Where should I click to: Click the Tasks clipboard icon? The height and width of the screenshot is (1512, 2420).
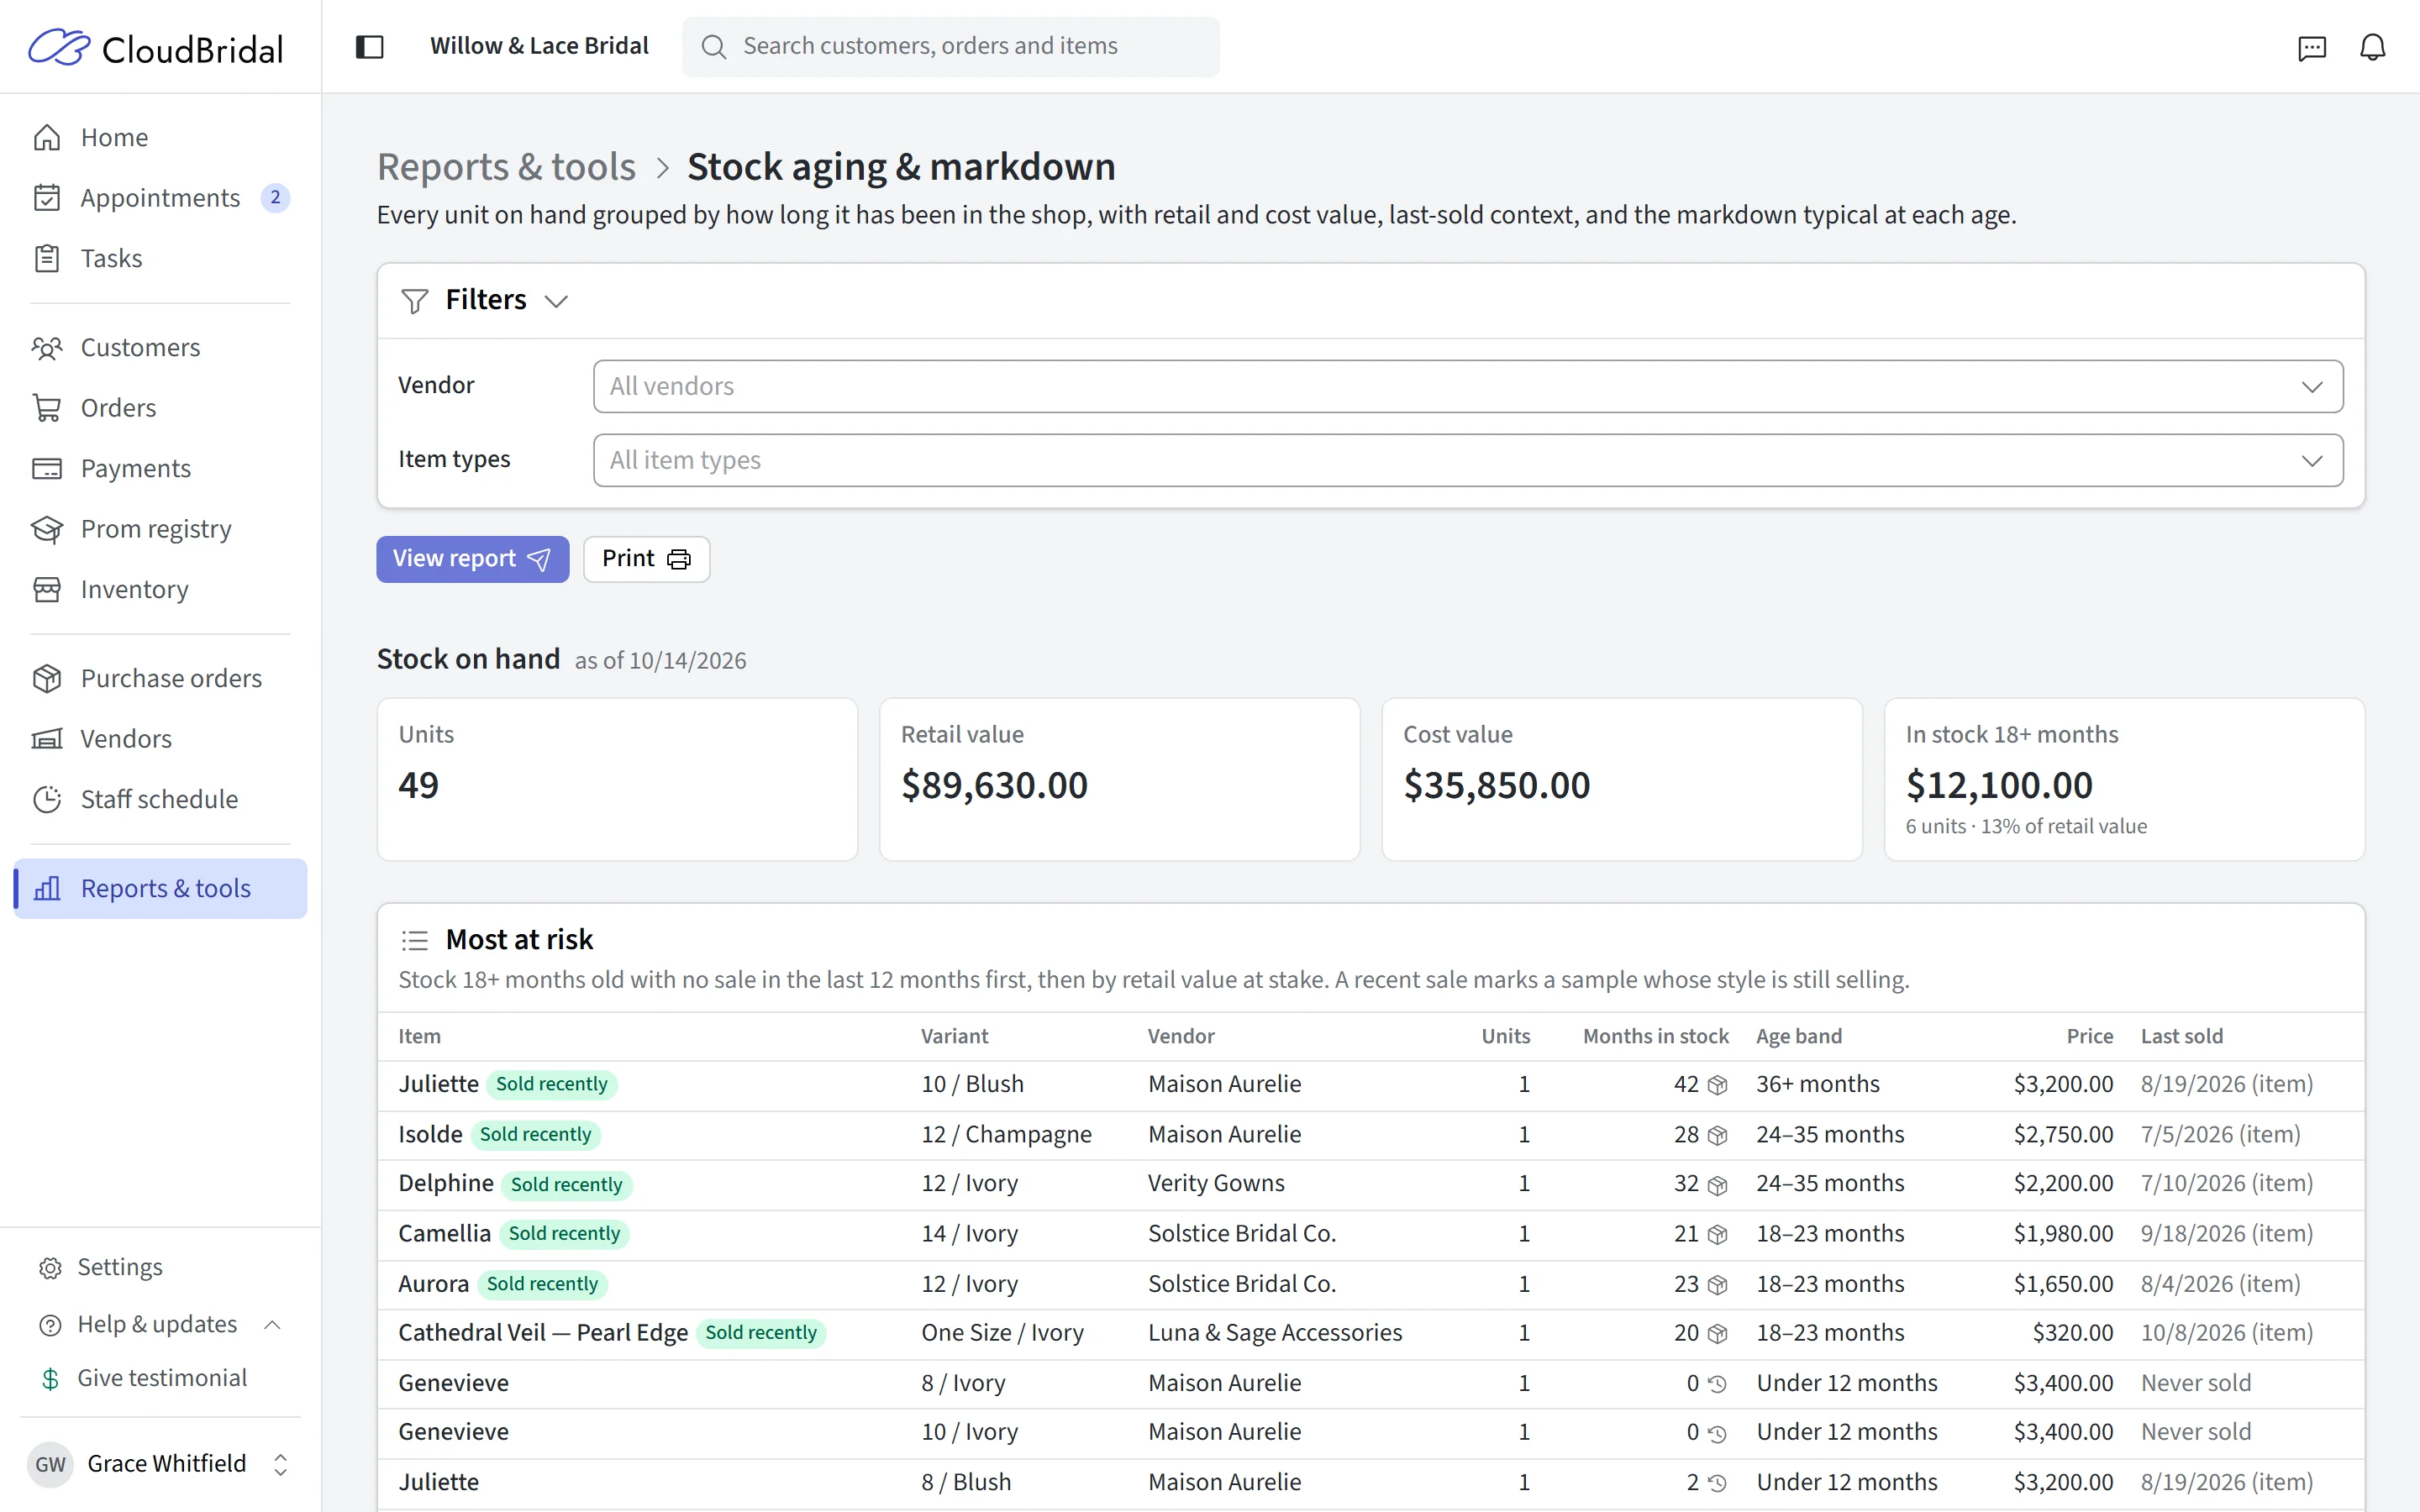click(x=47, y=258)
